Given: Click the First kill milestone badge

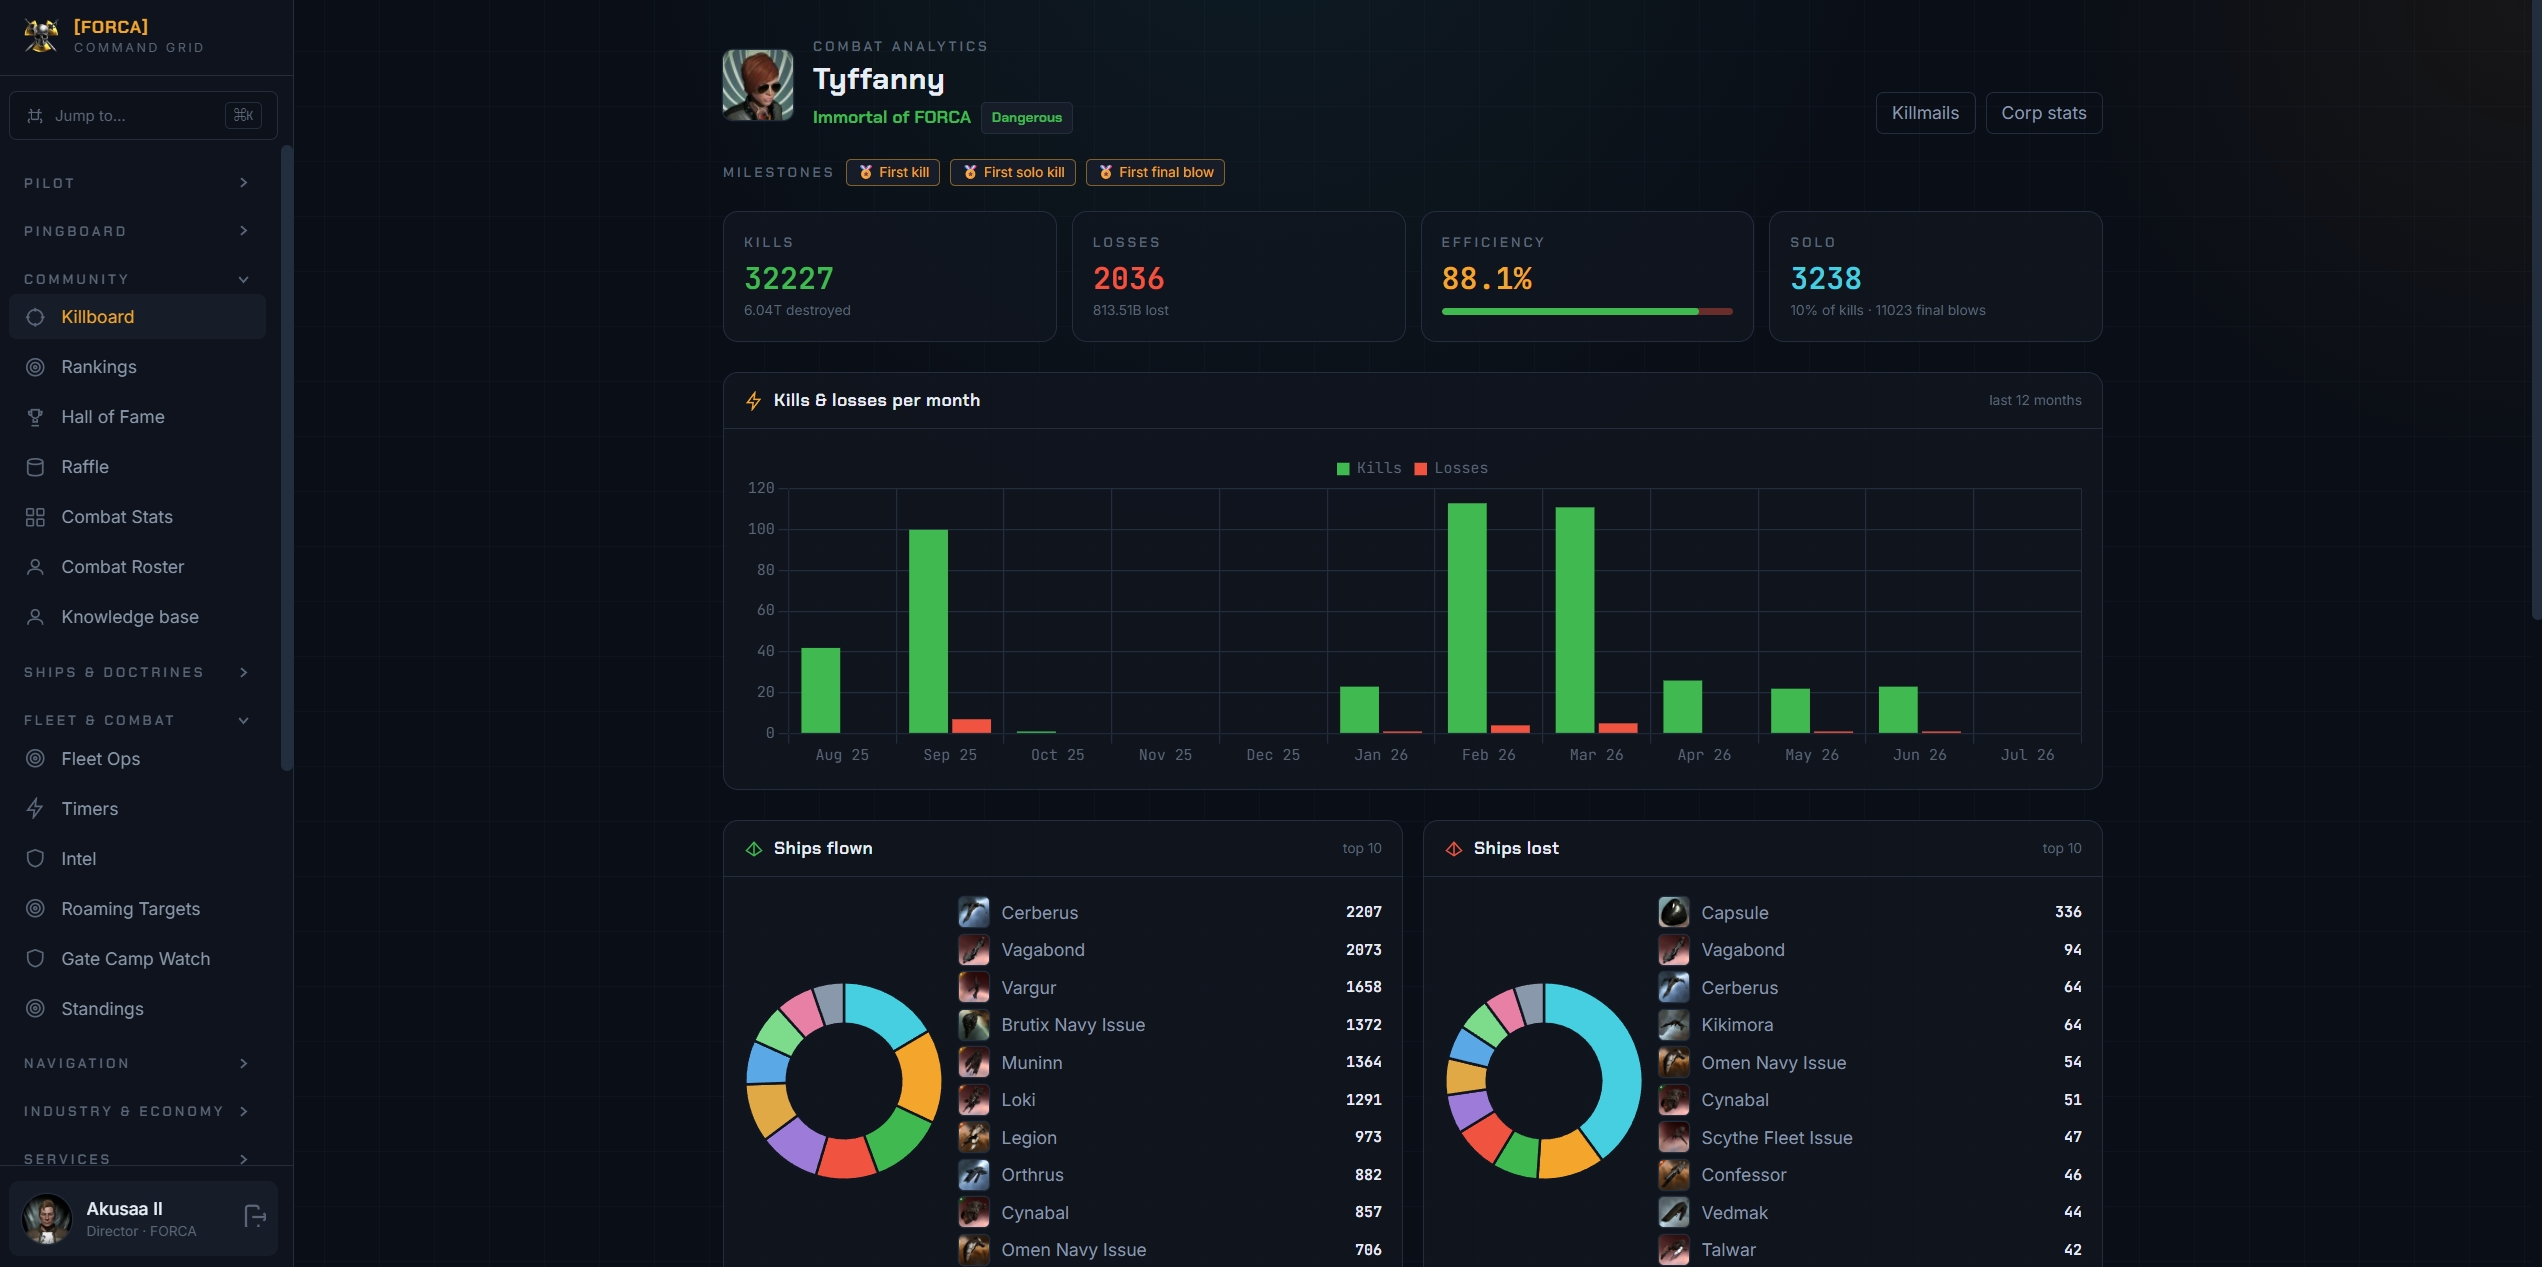Looking at the screenshot, I should (893, 172).
